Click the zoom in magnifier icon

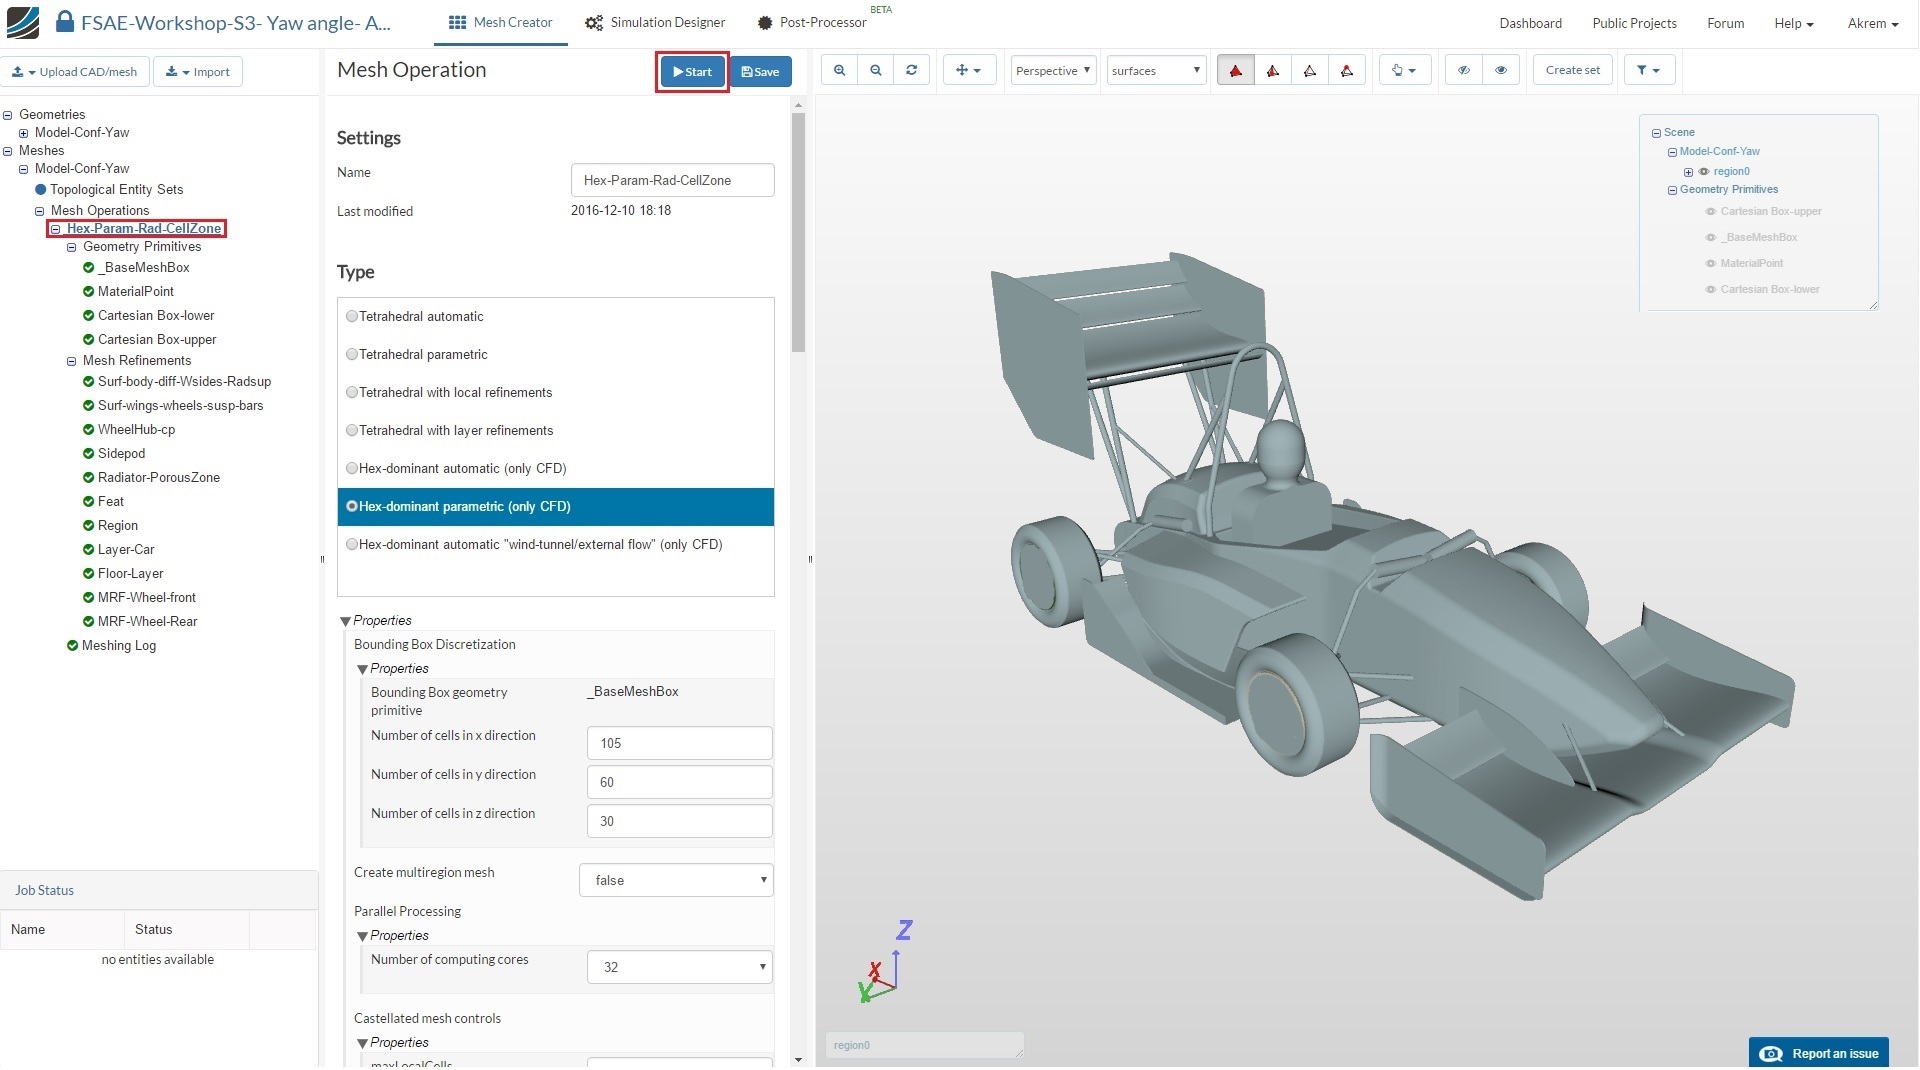pyautogui.click(x=839, y=70)
